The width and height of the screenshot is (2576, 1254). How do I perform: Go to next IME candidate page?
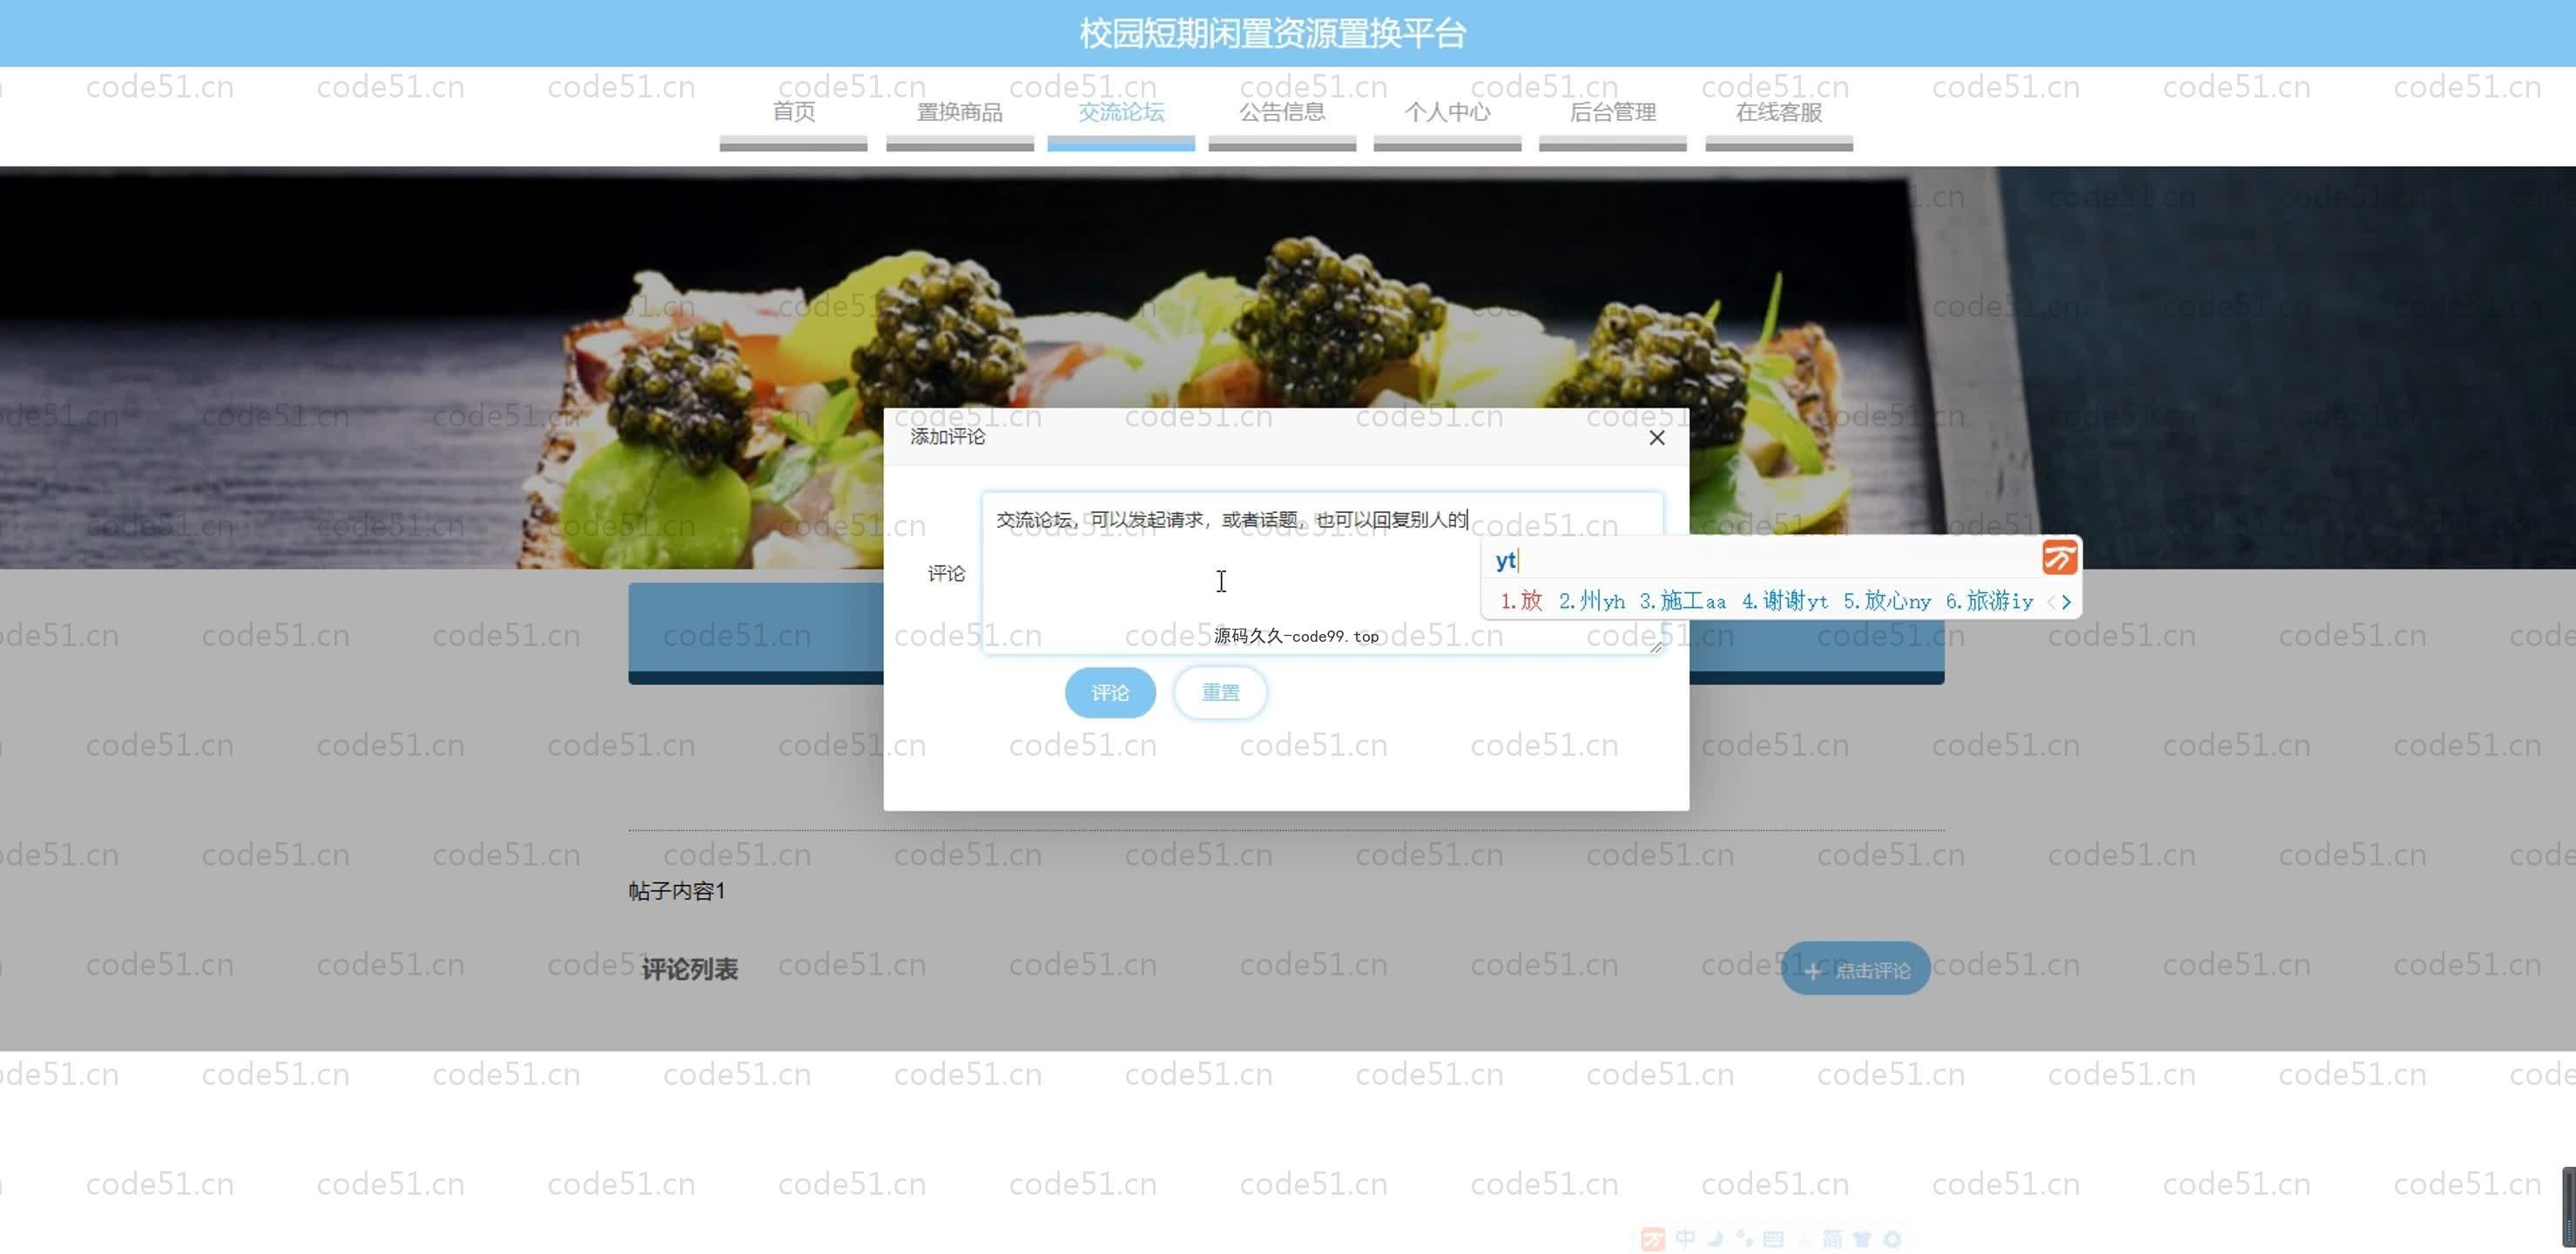2066,602
